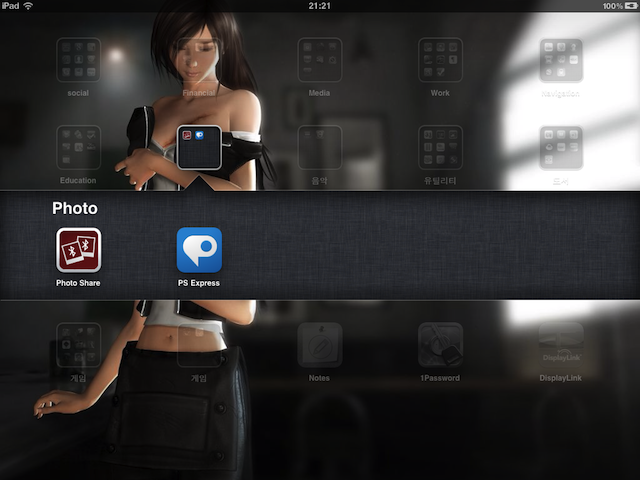Screen dimensions: 640x480
Task: Tap the Photo Share label text
Action: pyautogui.click(x=78, y=283)
